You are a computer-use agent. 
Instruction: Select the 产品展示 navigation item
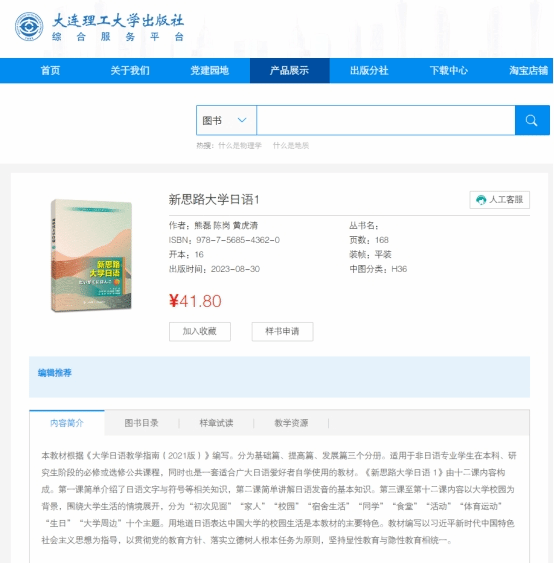(x=289, y=70)
